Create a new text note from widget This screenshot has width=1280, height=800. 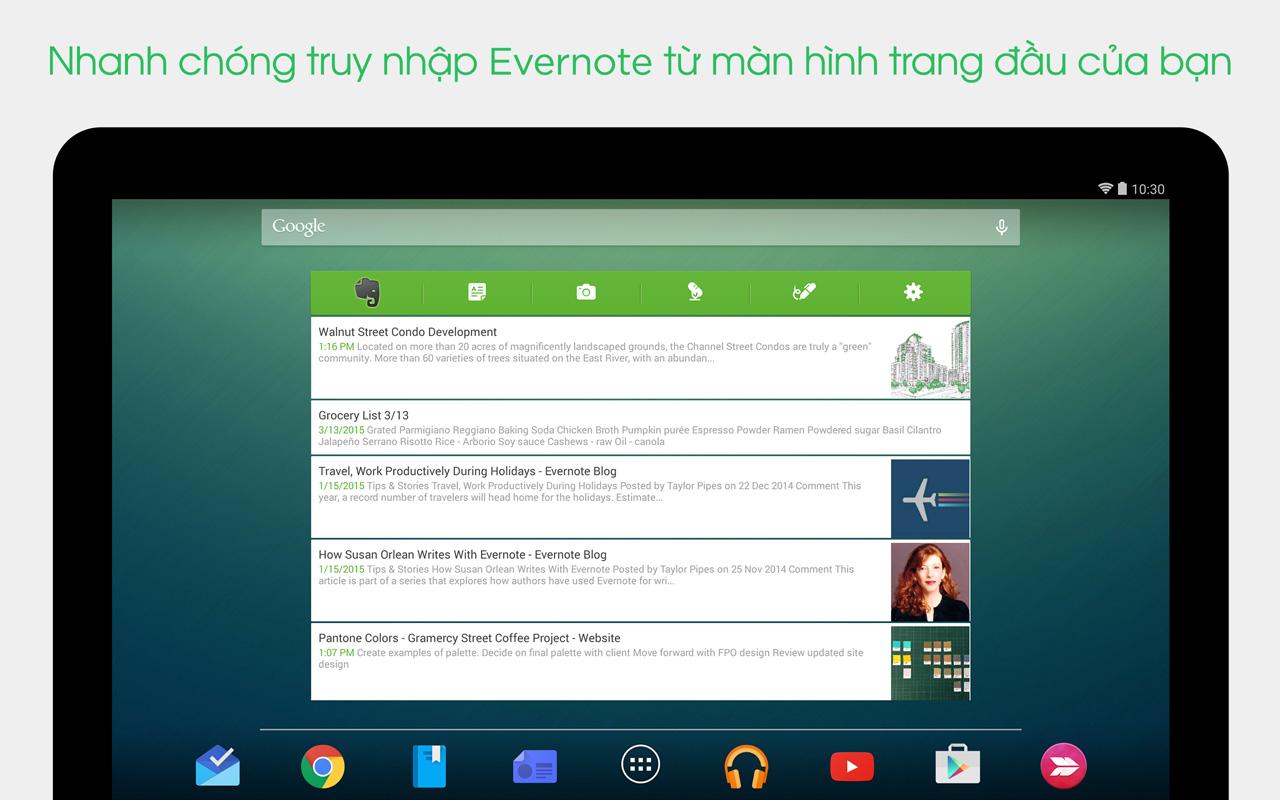click(477, 292)
